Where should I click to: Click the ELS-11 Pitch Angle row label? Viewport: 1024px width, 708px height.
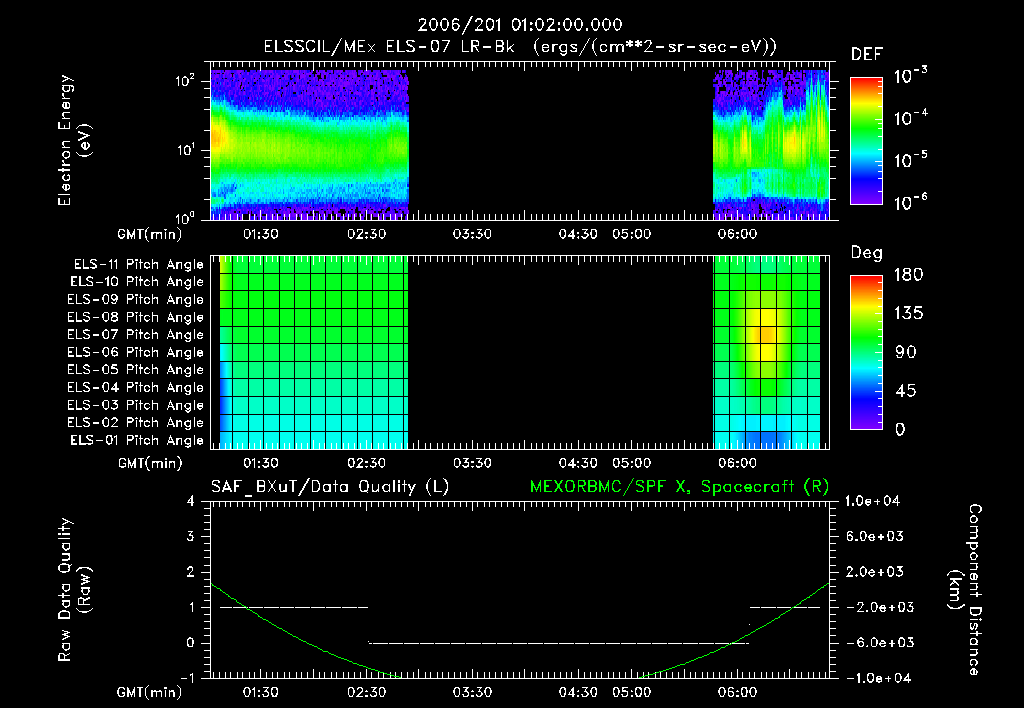tap(138, 265)
